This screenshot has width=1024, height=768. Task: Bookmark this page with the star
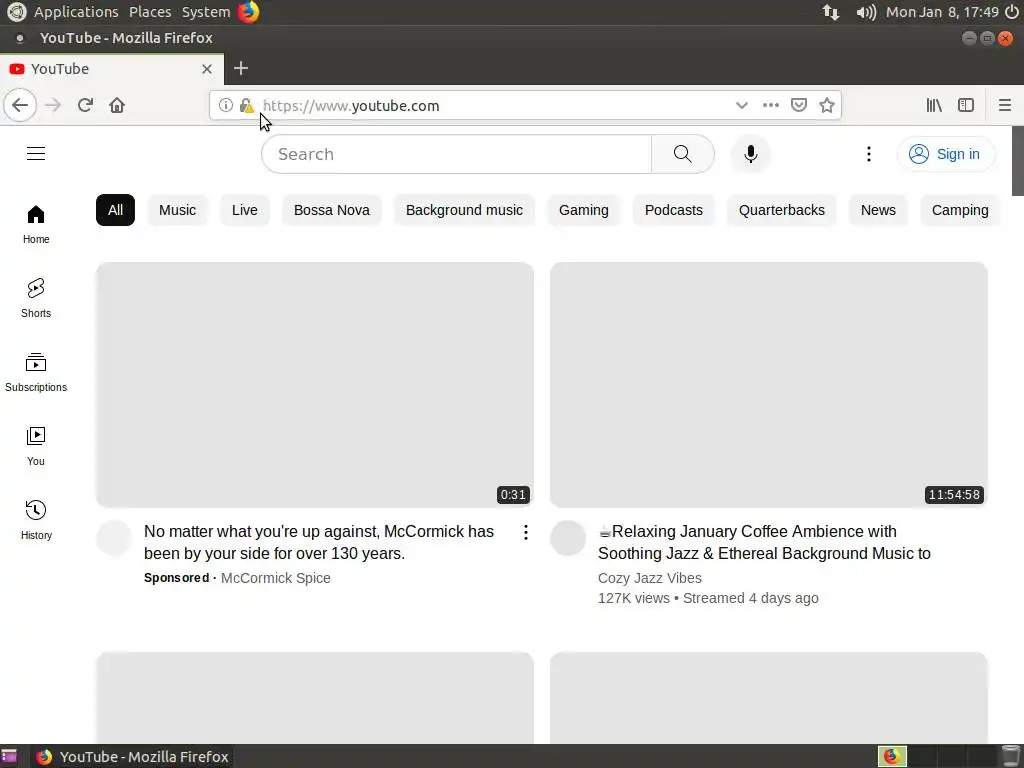pyautogui.click(x=827, y=105)
